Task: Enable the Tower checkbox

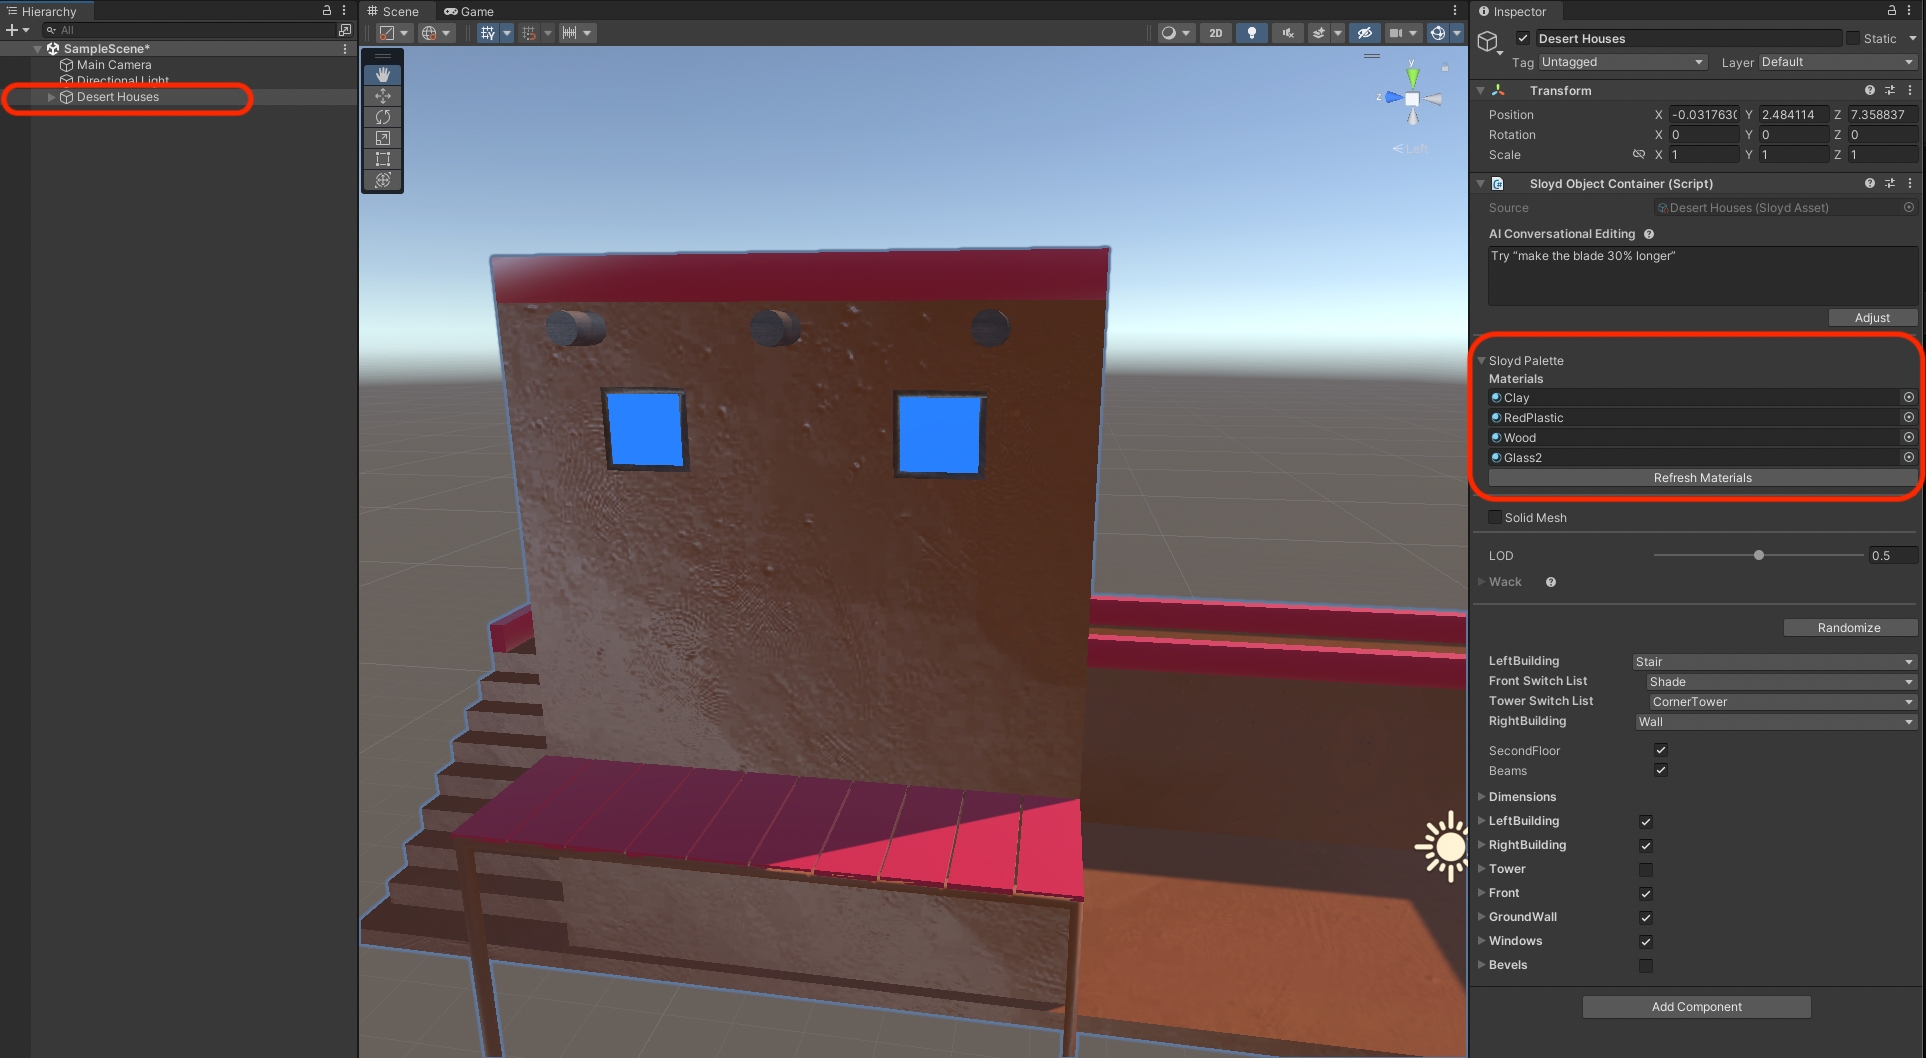Action: coord(1645,869)
